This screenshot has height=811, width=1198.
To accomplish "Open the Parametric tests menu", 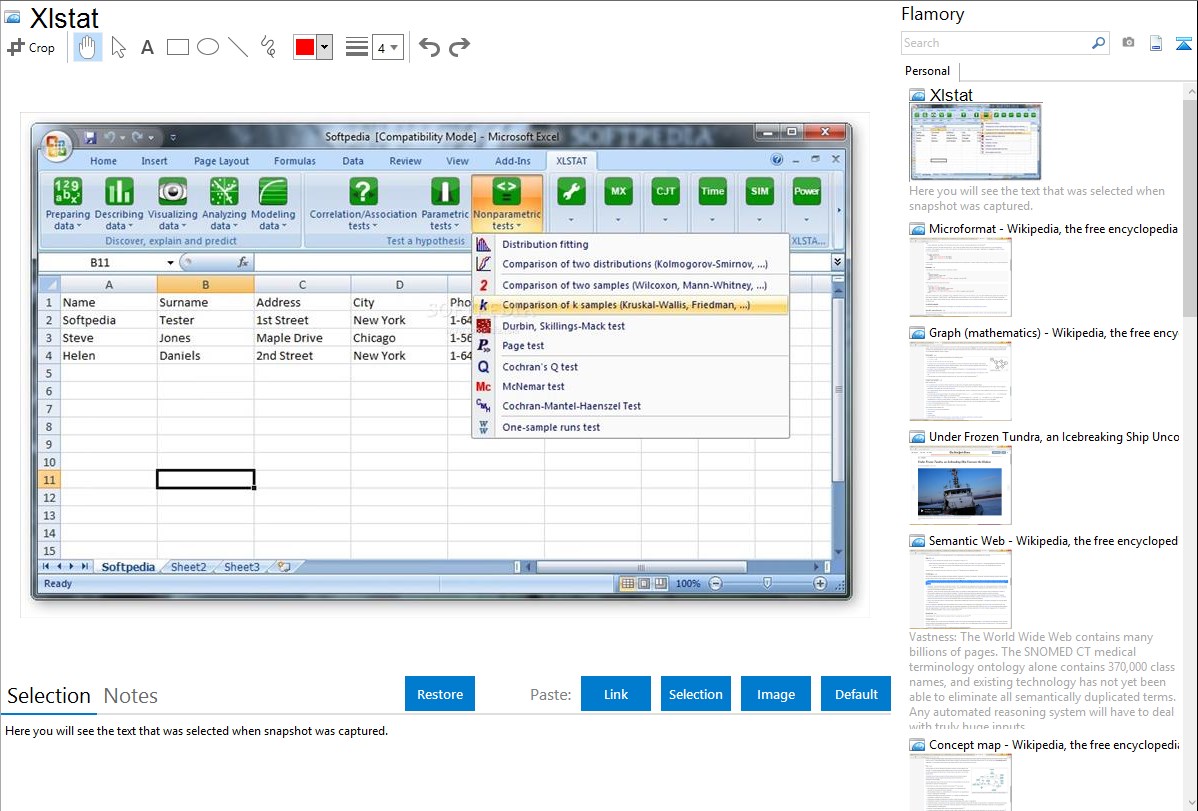I will (x=445, y=203).
